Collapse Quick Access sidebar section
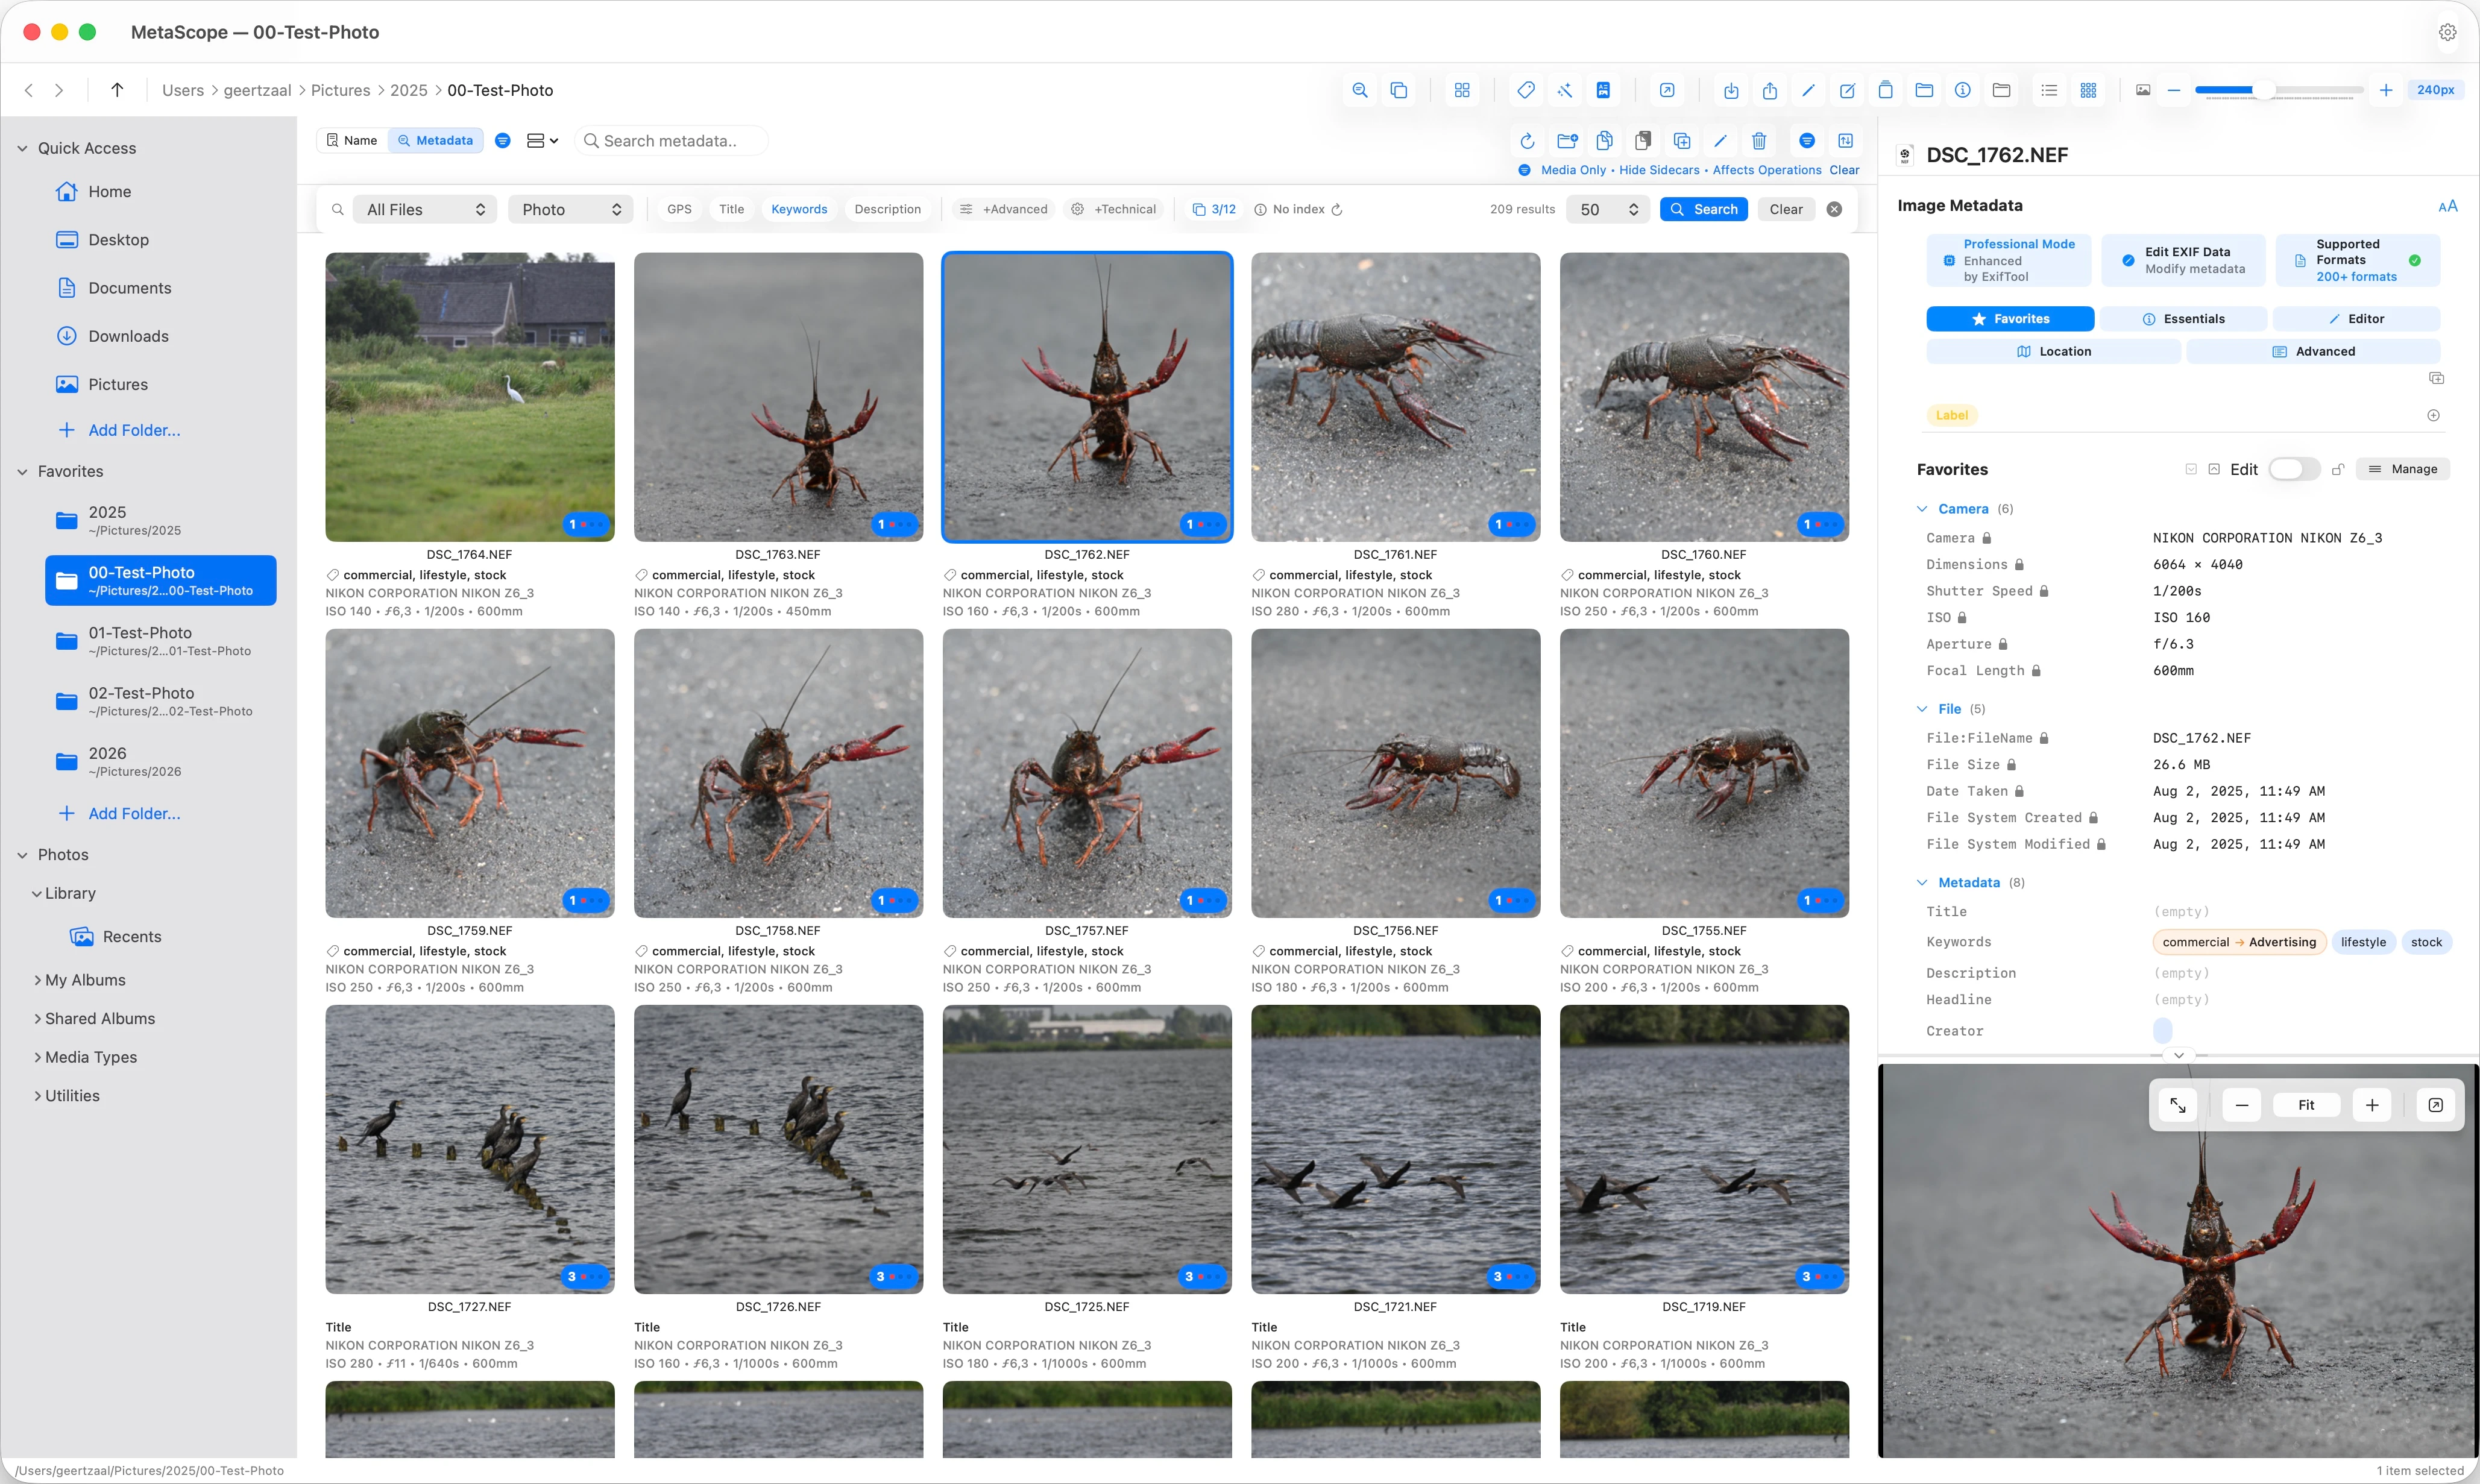2480x1484 pixels. [22, 148]
